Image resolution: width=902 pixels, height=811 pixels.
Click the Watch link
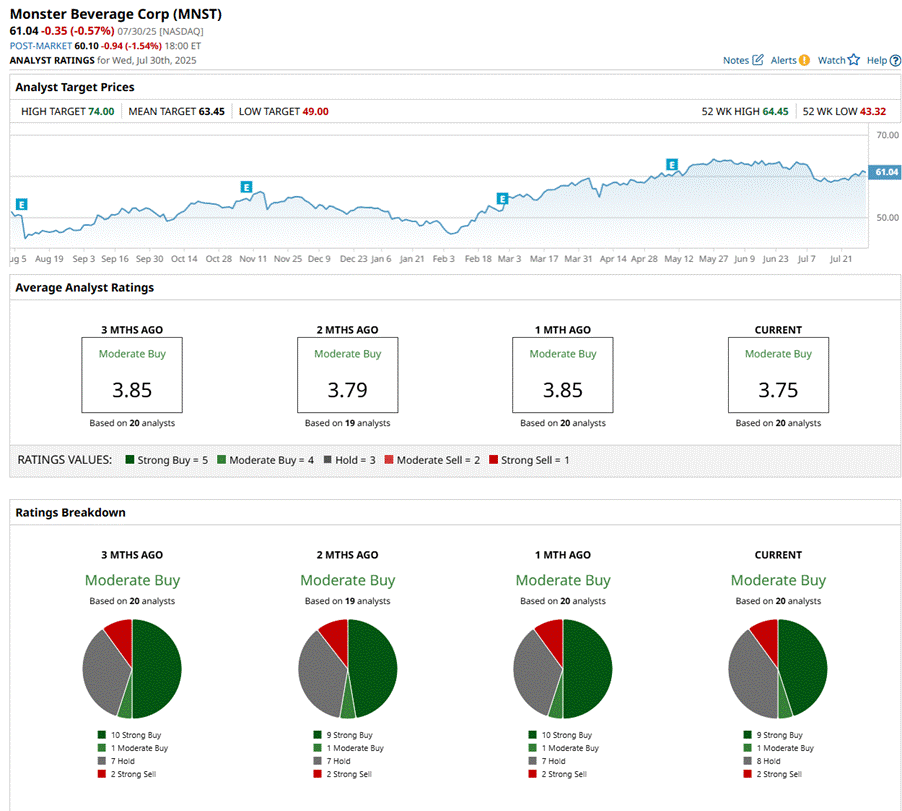click(831, 60)
